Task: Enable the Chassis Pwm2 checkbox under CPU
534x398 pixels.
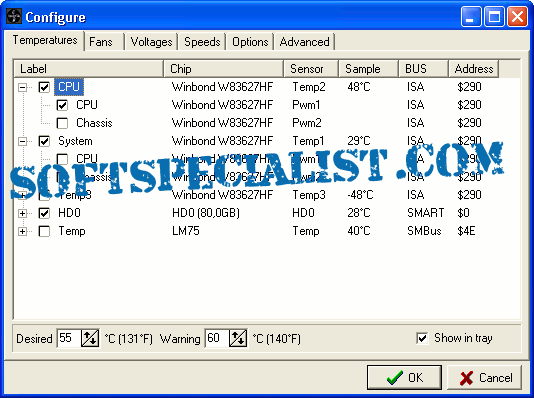Action: coord(62,123)
